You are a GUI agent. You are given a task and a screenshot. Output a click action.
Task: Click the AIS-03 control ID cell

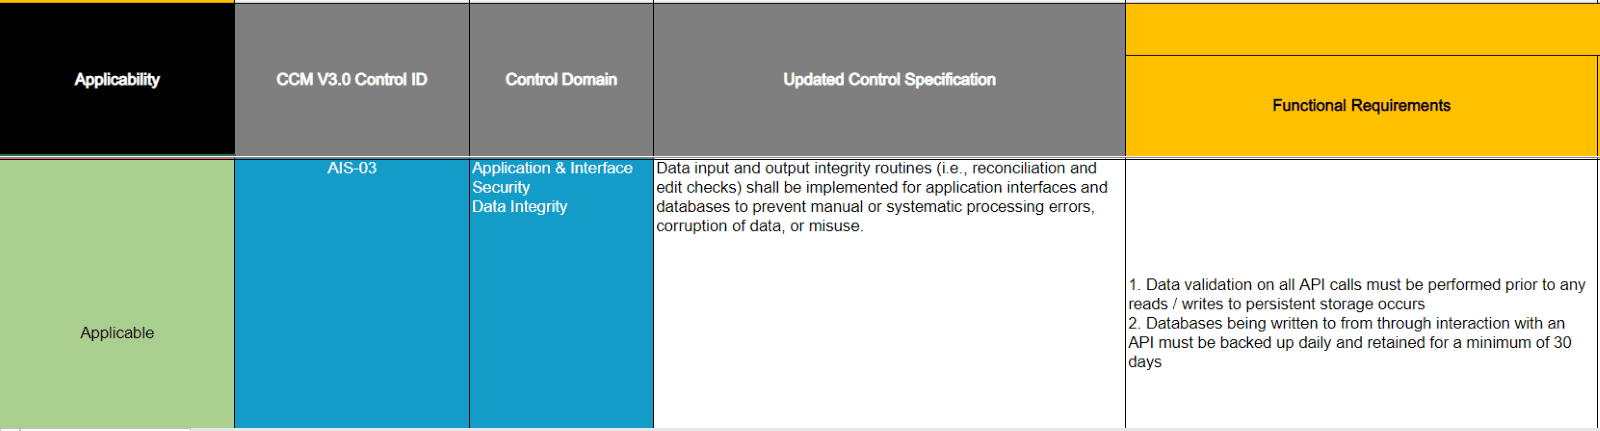352,168
